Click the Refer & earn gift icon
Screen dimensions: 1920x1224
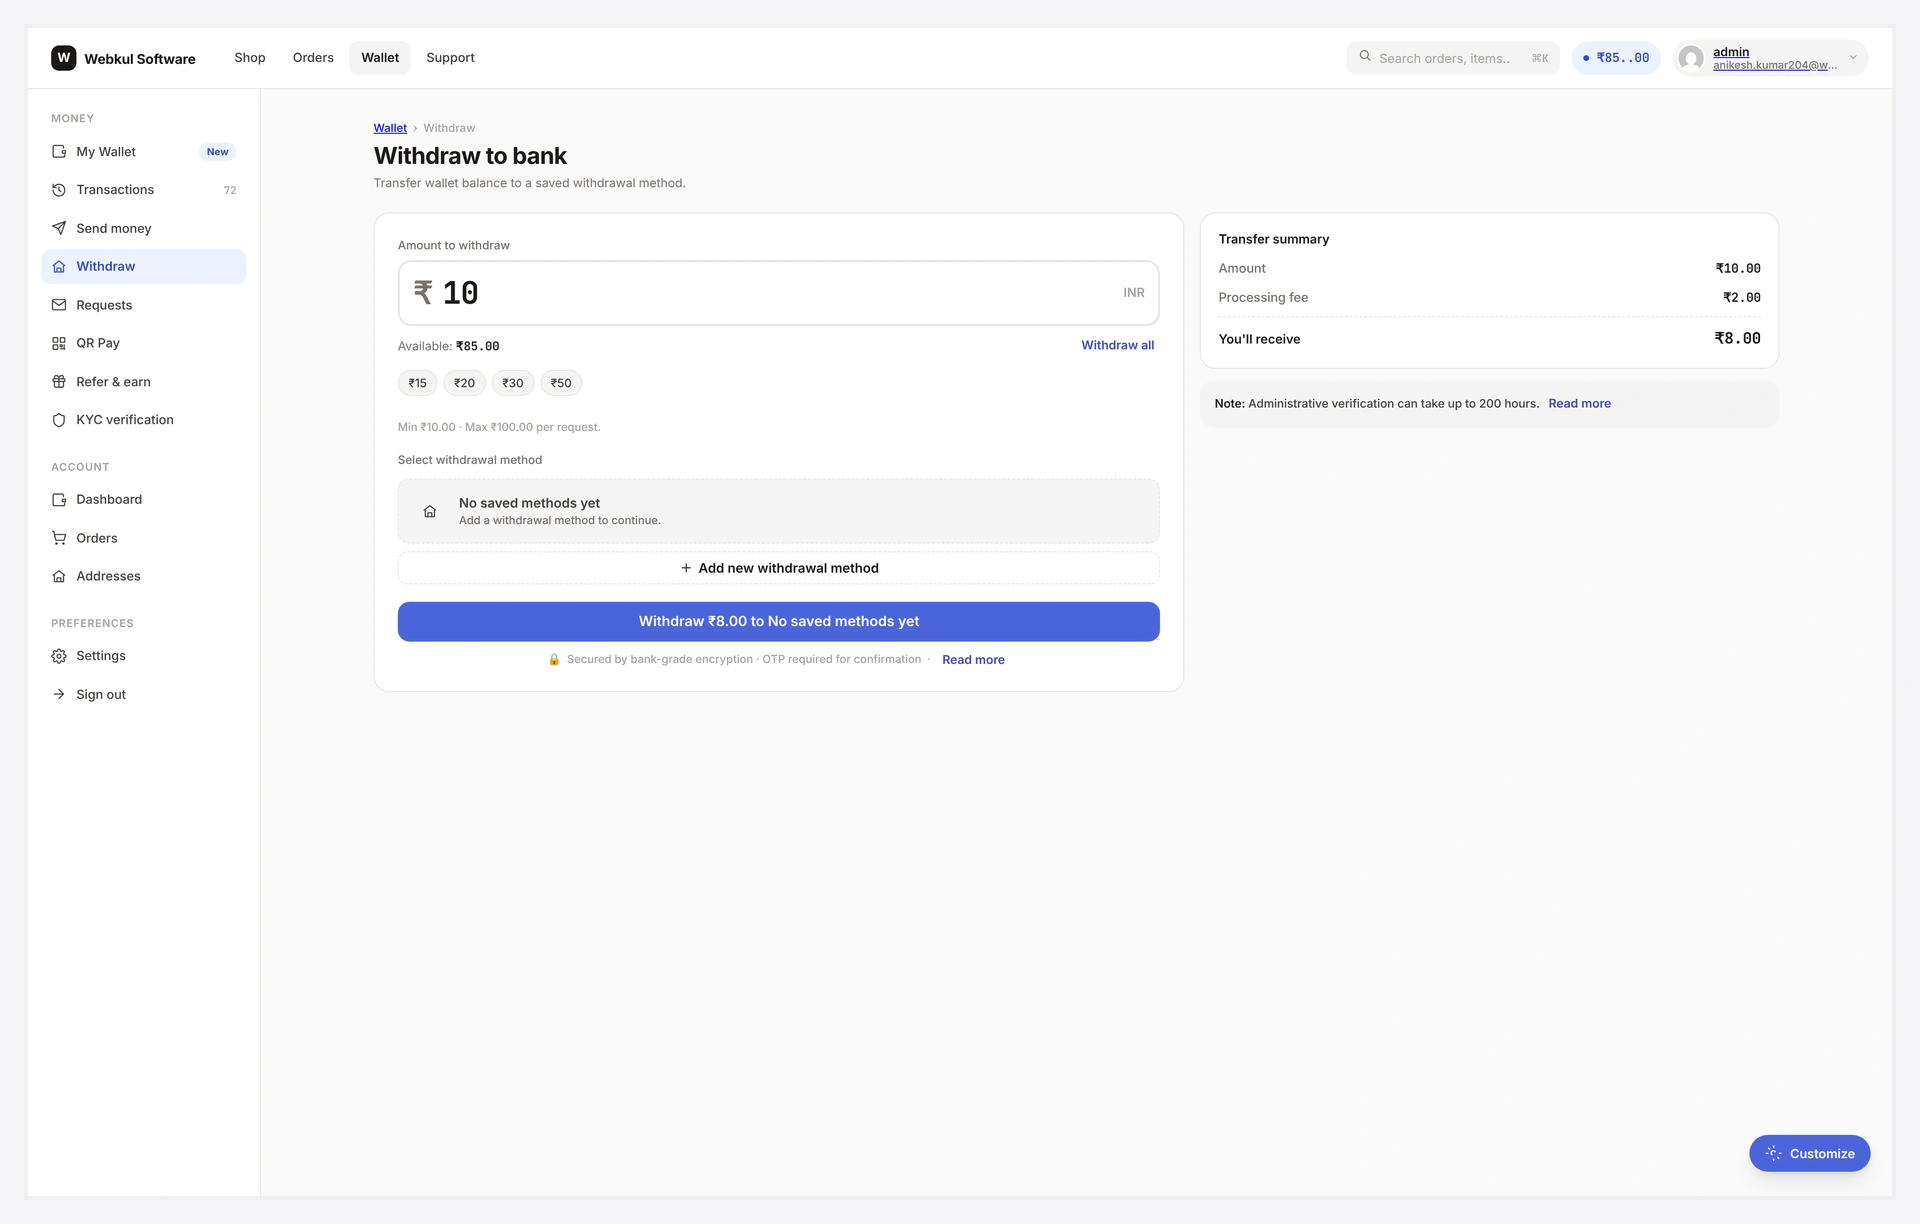[59, 382]
